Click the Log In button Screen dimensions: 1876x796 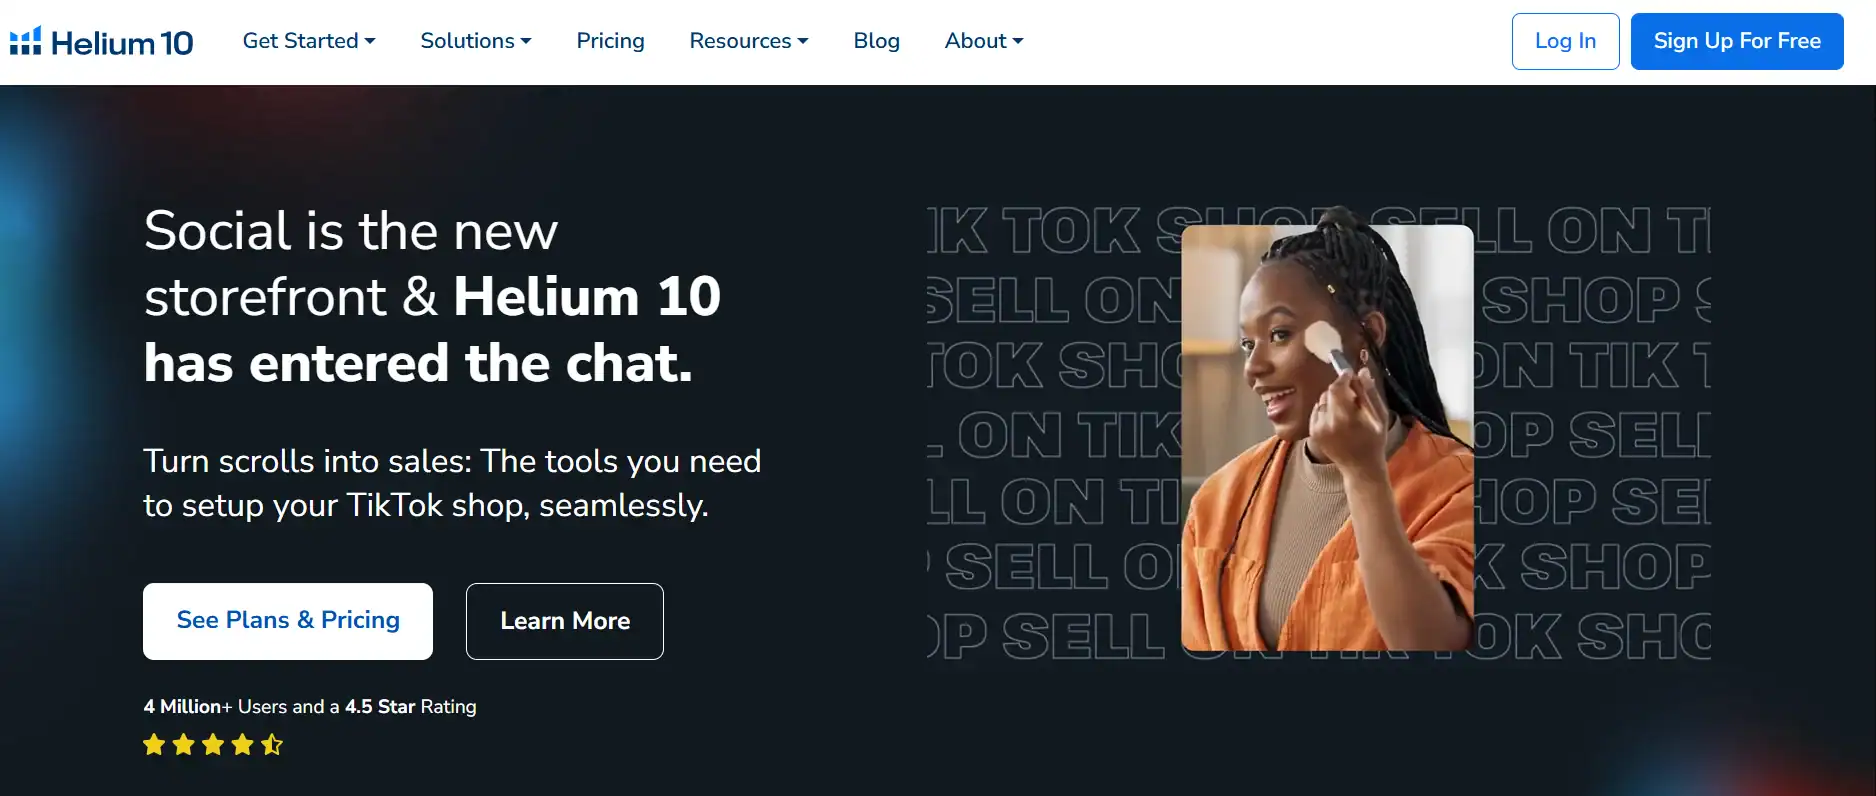(1565, 41)
